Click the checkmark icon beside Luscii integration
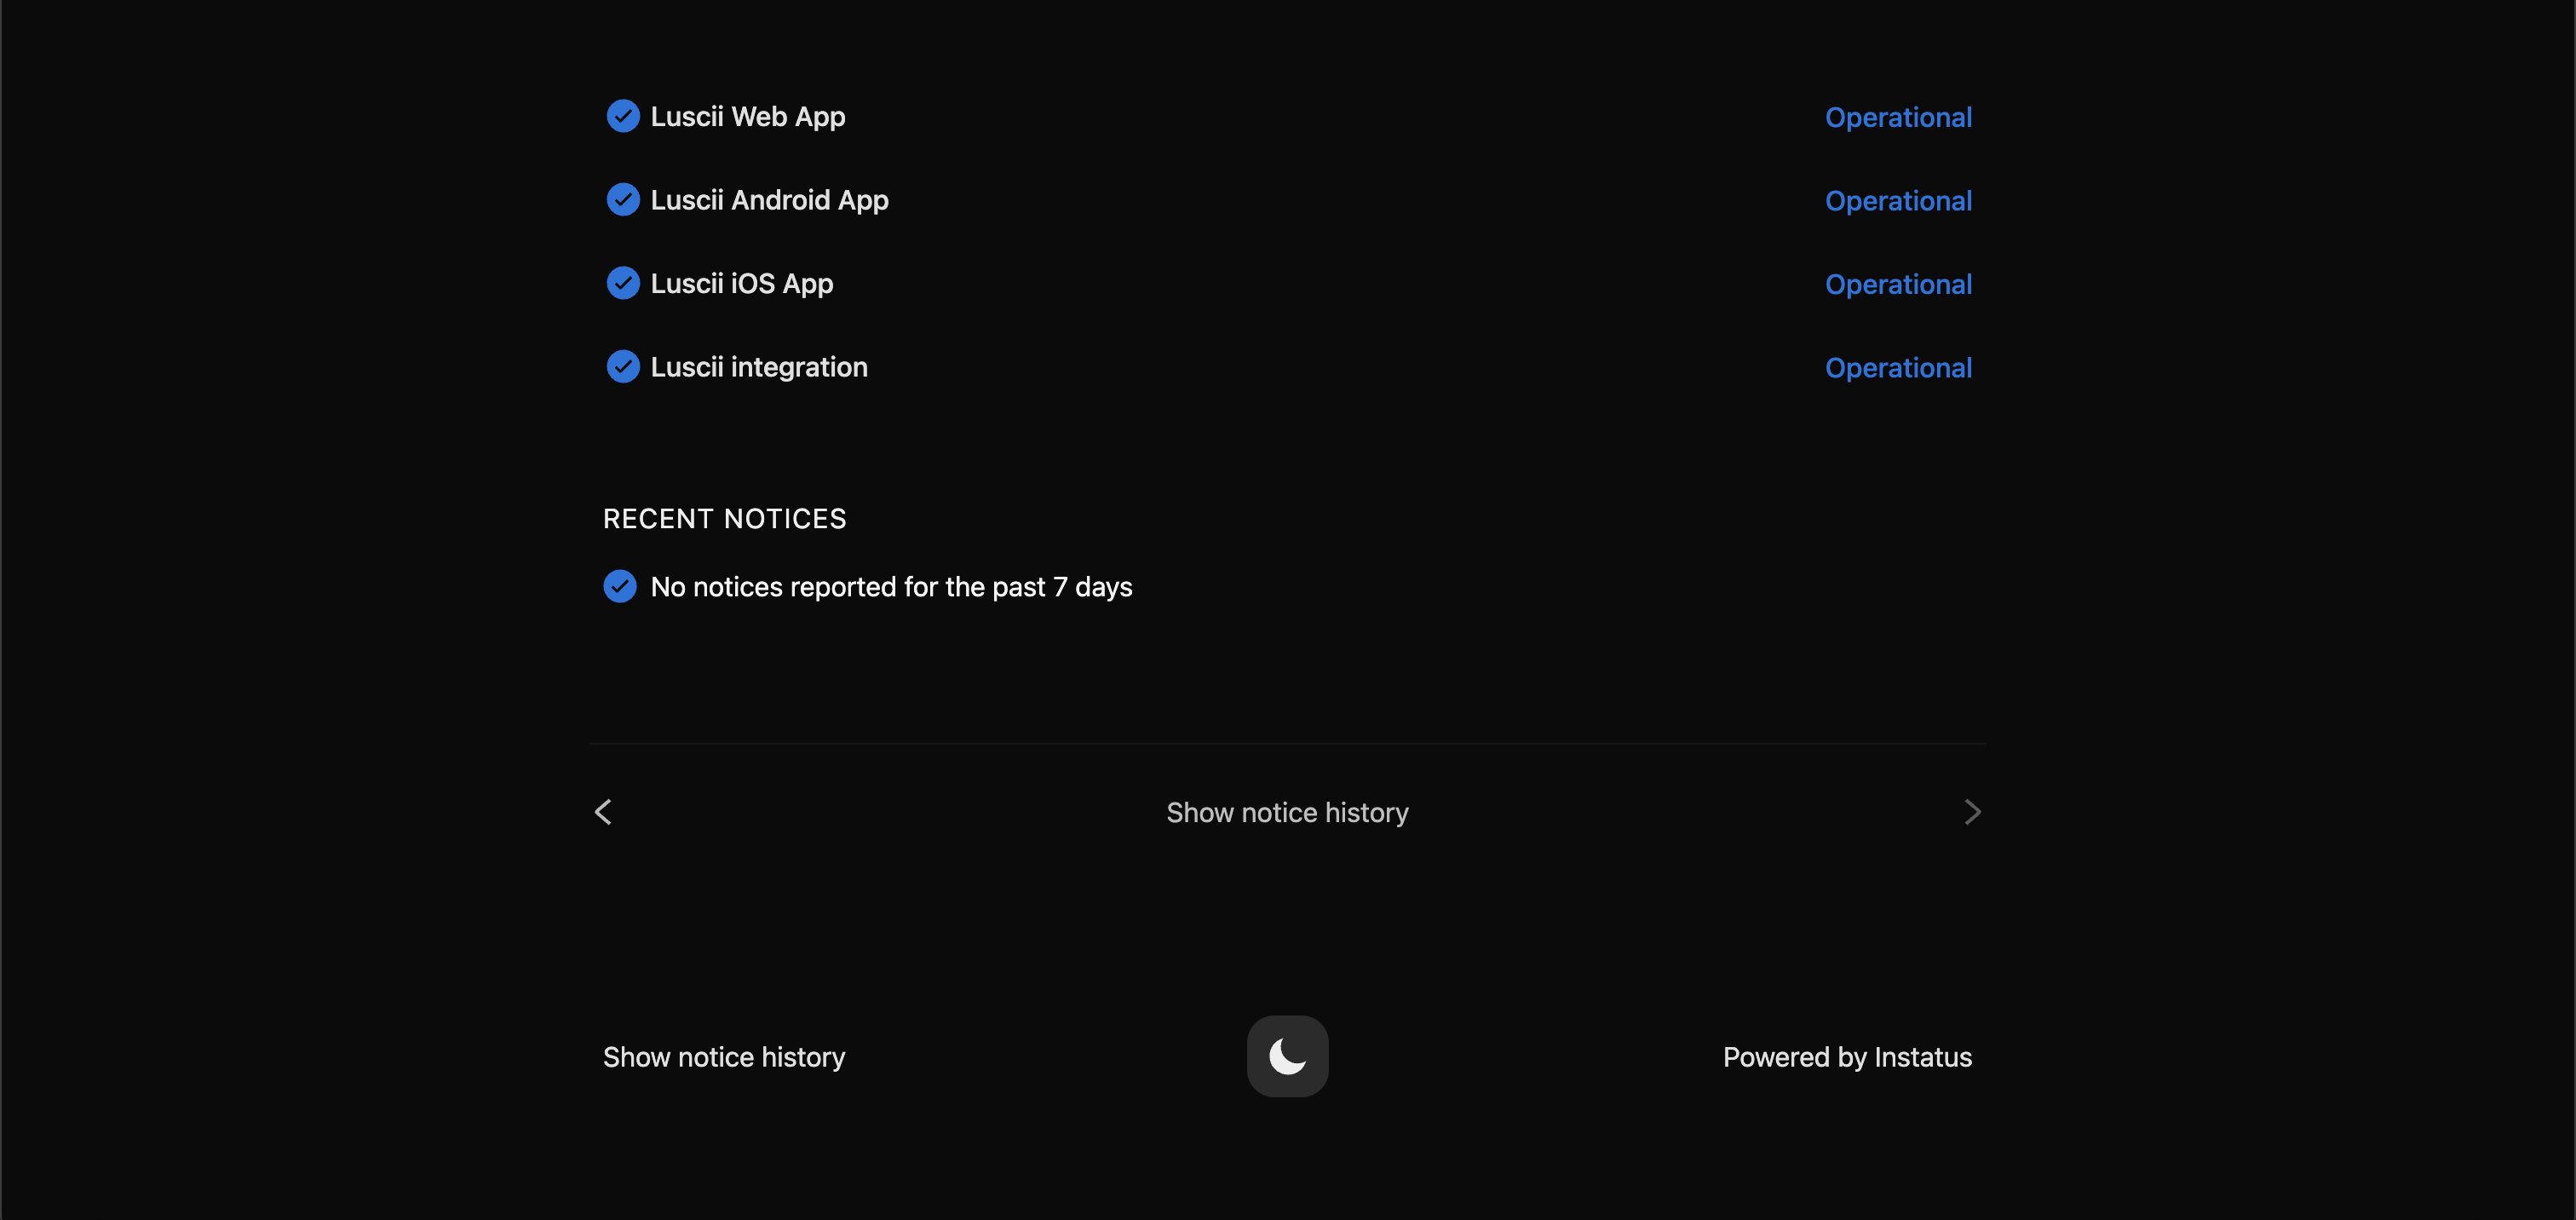Viewport: 2576px width, 1220px height. coord(623,367)
